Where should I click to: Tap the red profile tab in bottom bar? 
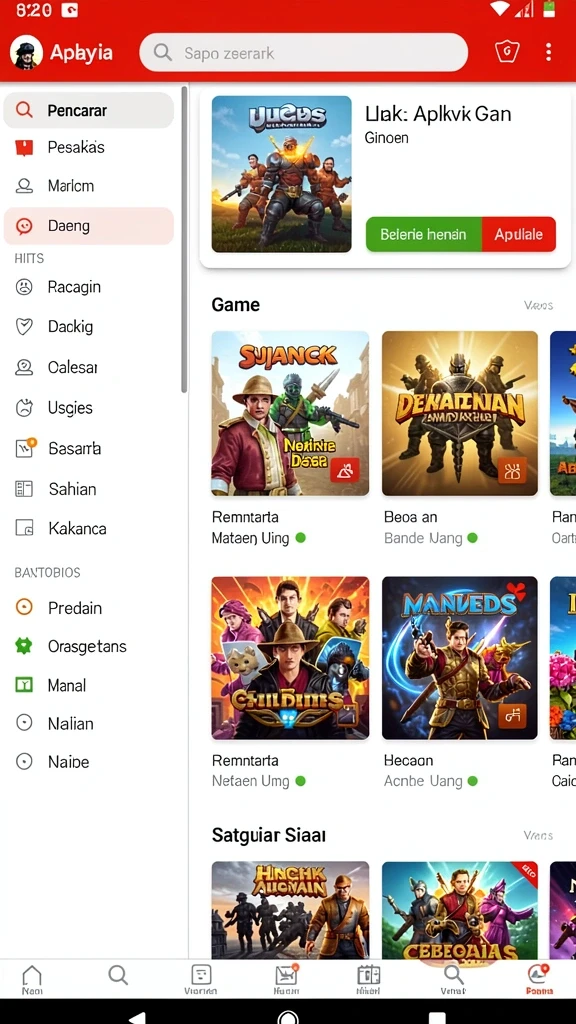click(539, 979)
